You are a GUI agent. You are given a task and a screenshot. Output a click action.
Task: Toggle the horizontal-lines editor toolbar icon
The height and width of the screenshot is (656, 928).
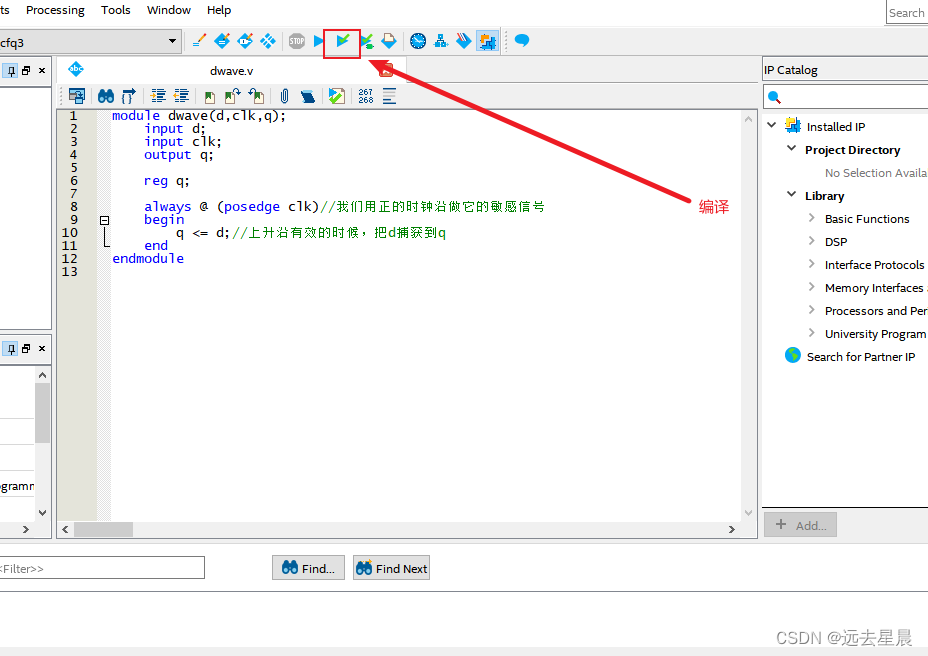(389, 96)
